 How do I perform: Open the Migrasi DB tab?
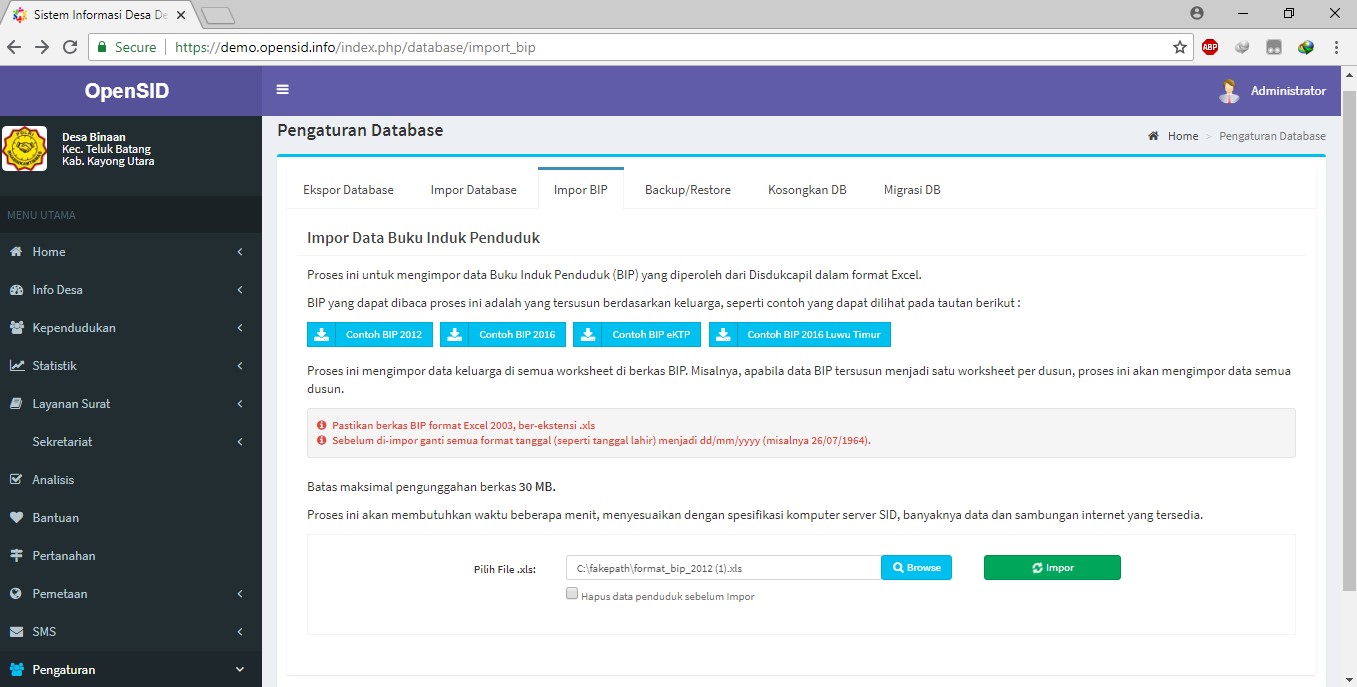tap(912, 190)
